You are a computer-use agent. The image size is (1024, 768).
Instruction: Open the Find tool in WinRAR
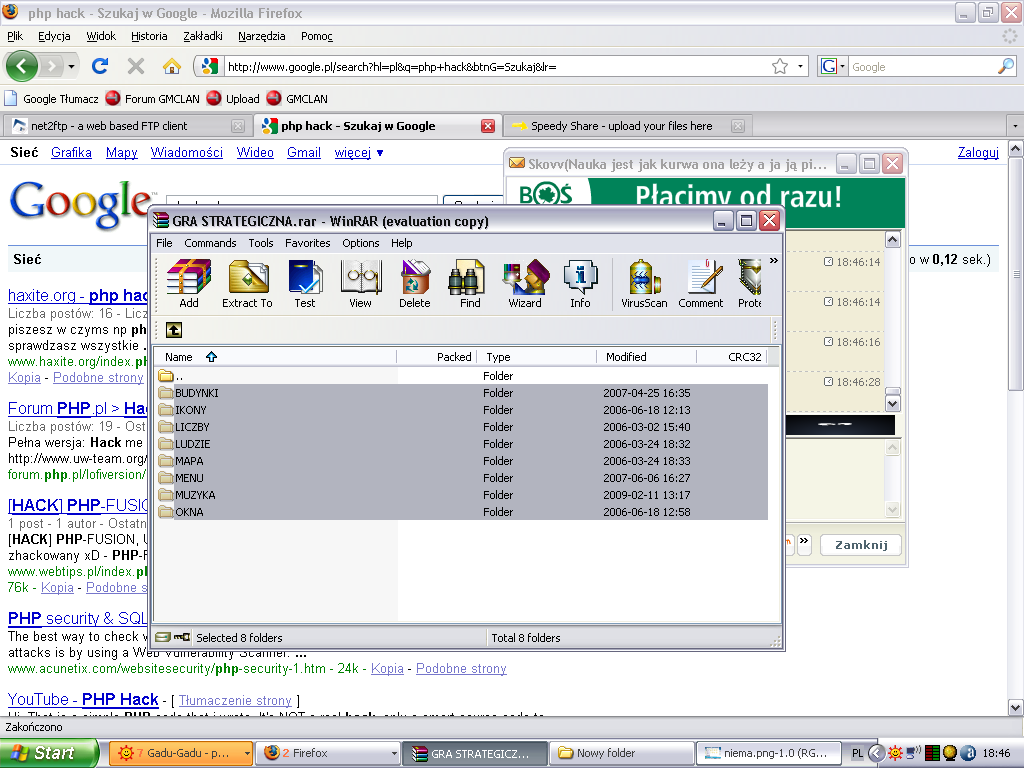point(470,282)
